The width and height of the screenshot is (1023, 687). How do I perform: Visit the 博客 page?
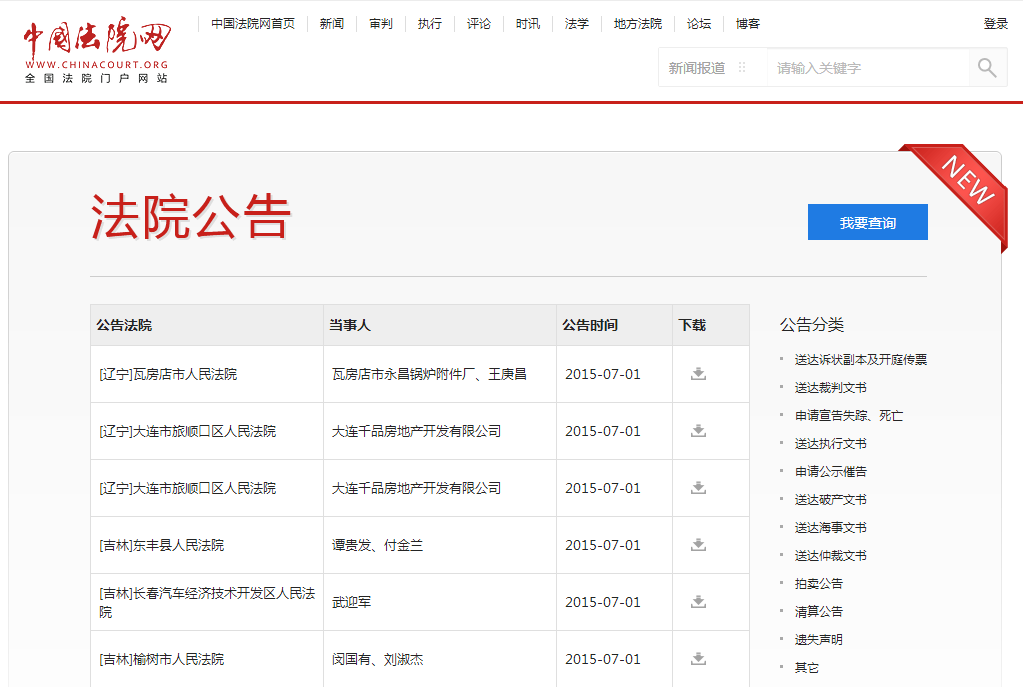[x=748, y=24]
